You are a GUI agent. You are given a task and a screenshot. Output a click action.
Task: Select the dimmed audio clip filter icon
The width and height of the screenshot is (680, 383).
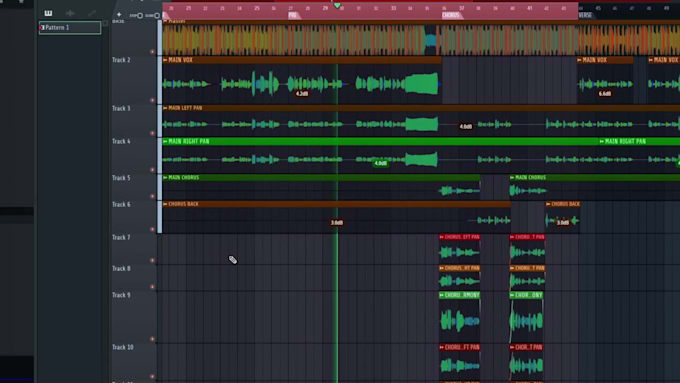70,13
